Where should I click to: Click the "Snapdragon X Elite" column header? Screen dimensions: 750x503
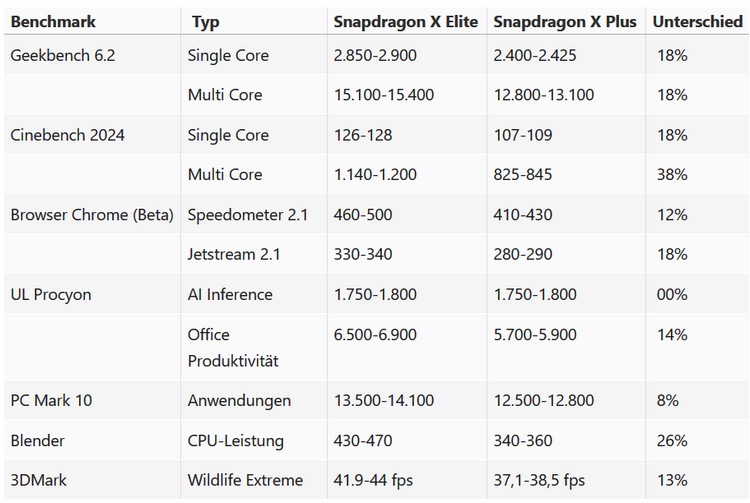coord(405,21)
